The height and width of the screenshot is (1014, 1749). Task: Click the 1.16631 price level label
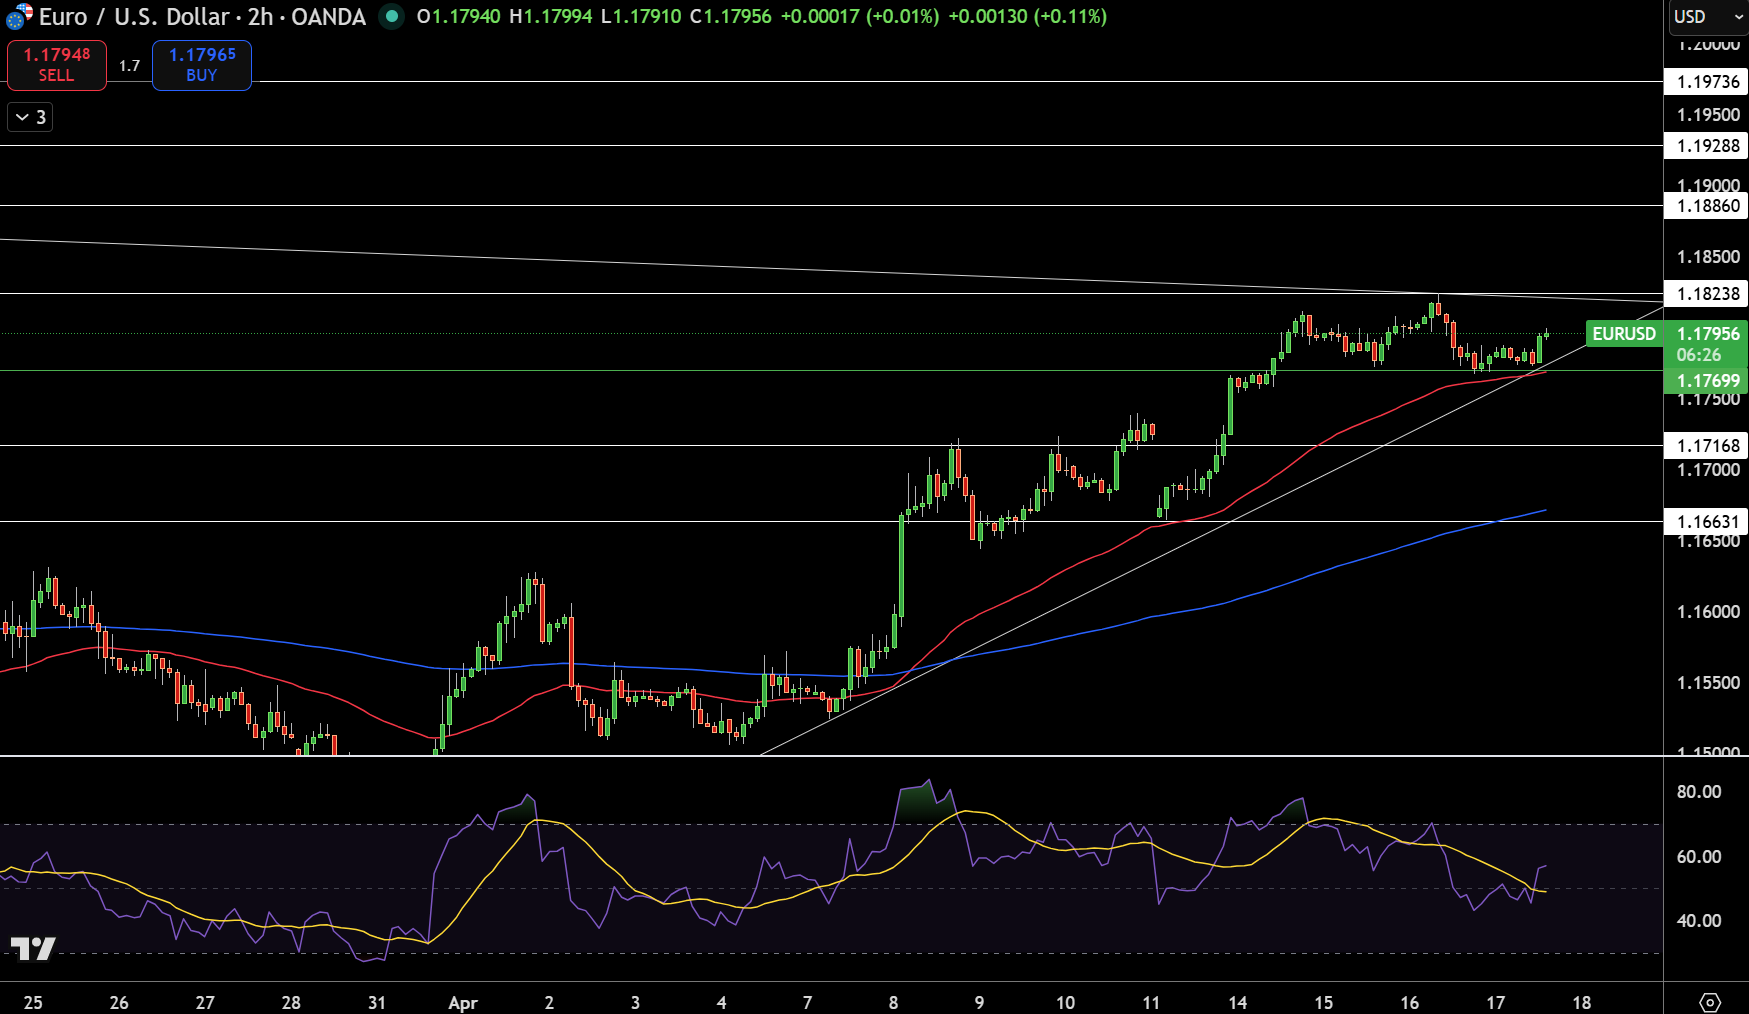coord(1706,522)
